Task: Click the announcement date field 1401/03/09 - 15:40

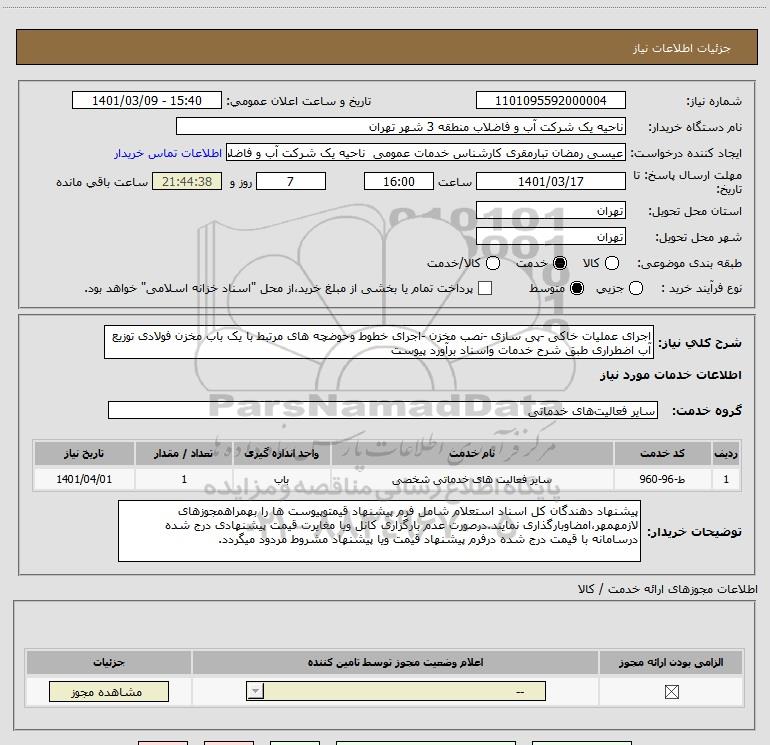Action: point(147,100)
